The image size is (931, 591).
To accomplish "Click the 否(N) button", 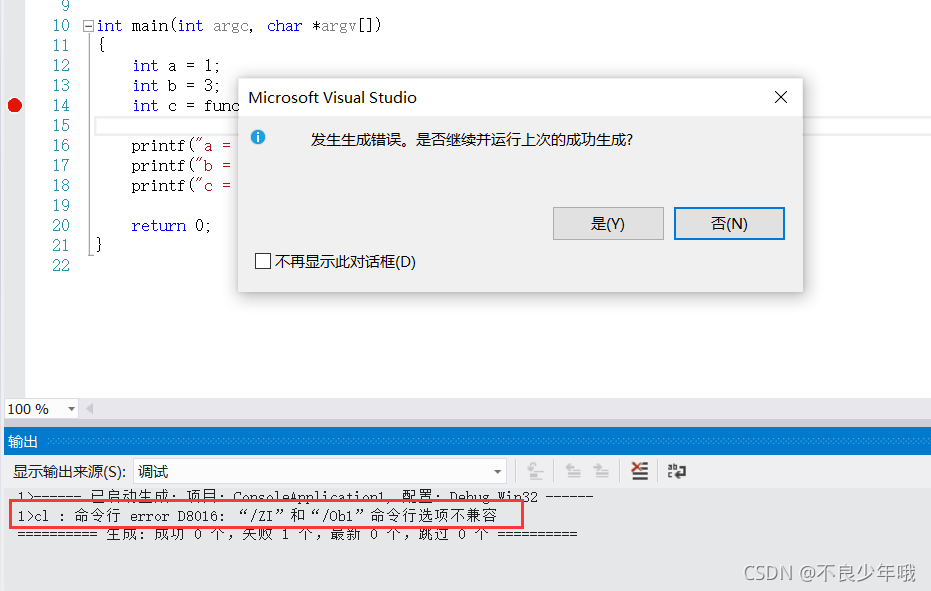I will 729,224.
